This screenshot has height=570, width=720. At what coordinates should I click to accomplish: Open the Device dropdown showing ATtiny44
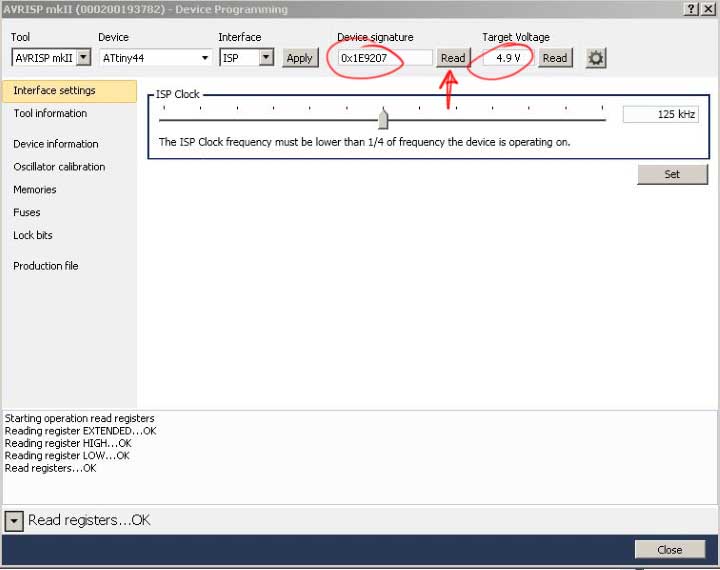[x=156, y=58]
